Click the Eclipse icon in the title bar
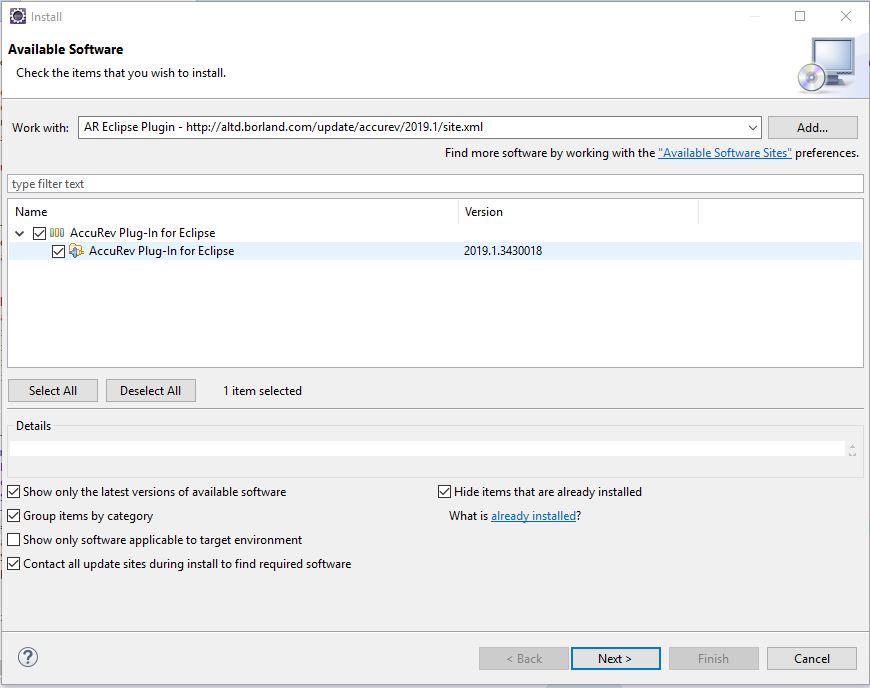Screen dimensions: 870x688 pos(18,16)
